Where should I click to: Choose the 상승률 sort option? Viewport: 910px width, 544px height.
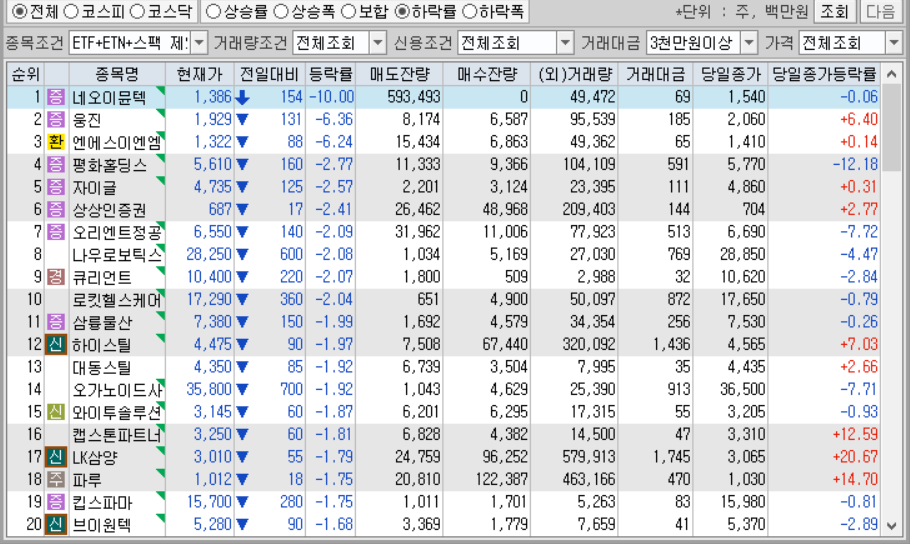tap(214, 11)
